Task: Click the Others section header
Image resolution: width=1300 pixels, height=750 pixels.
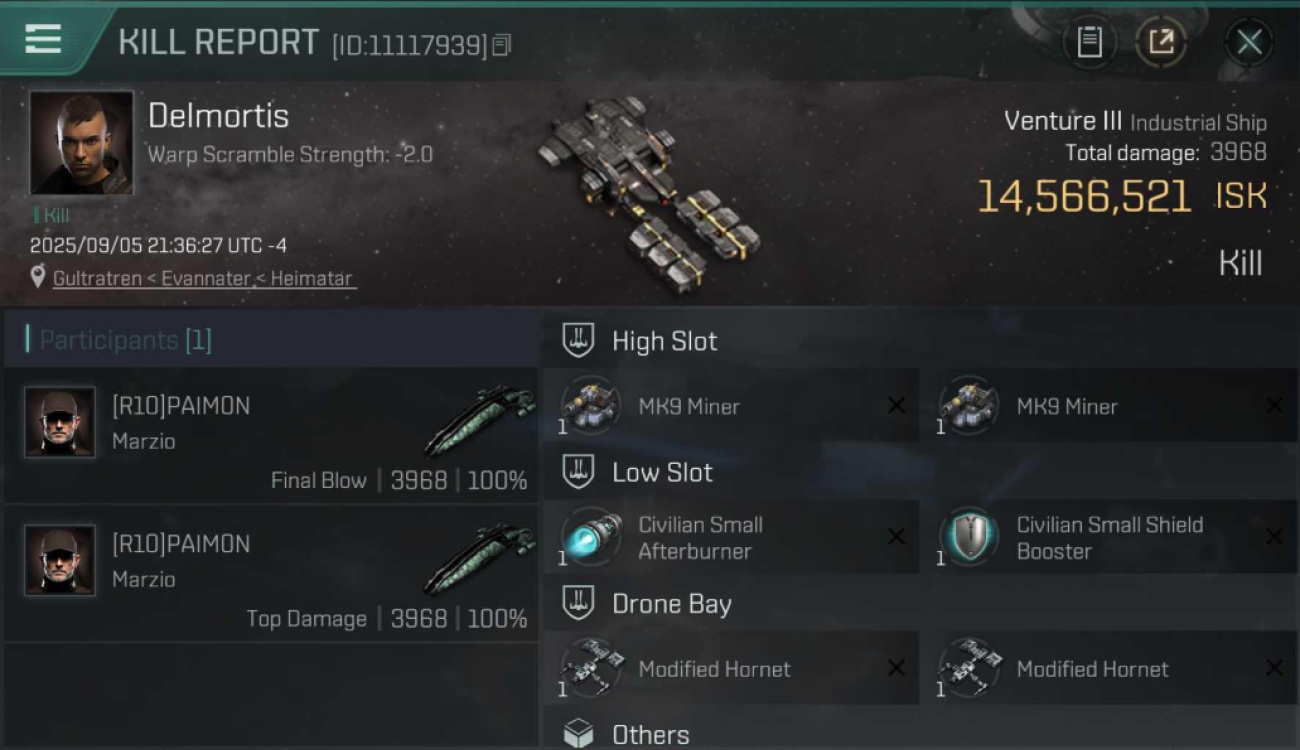Action: point(650,735)
